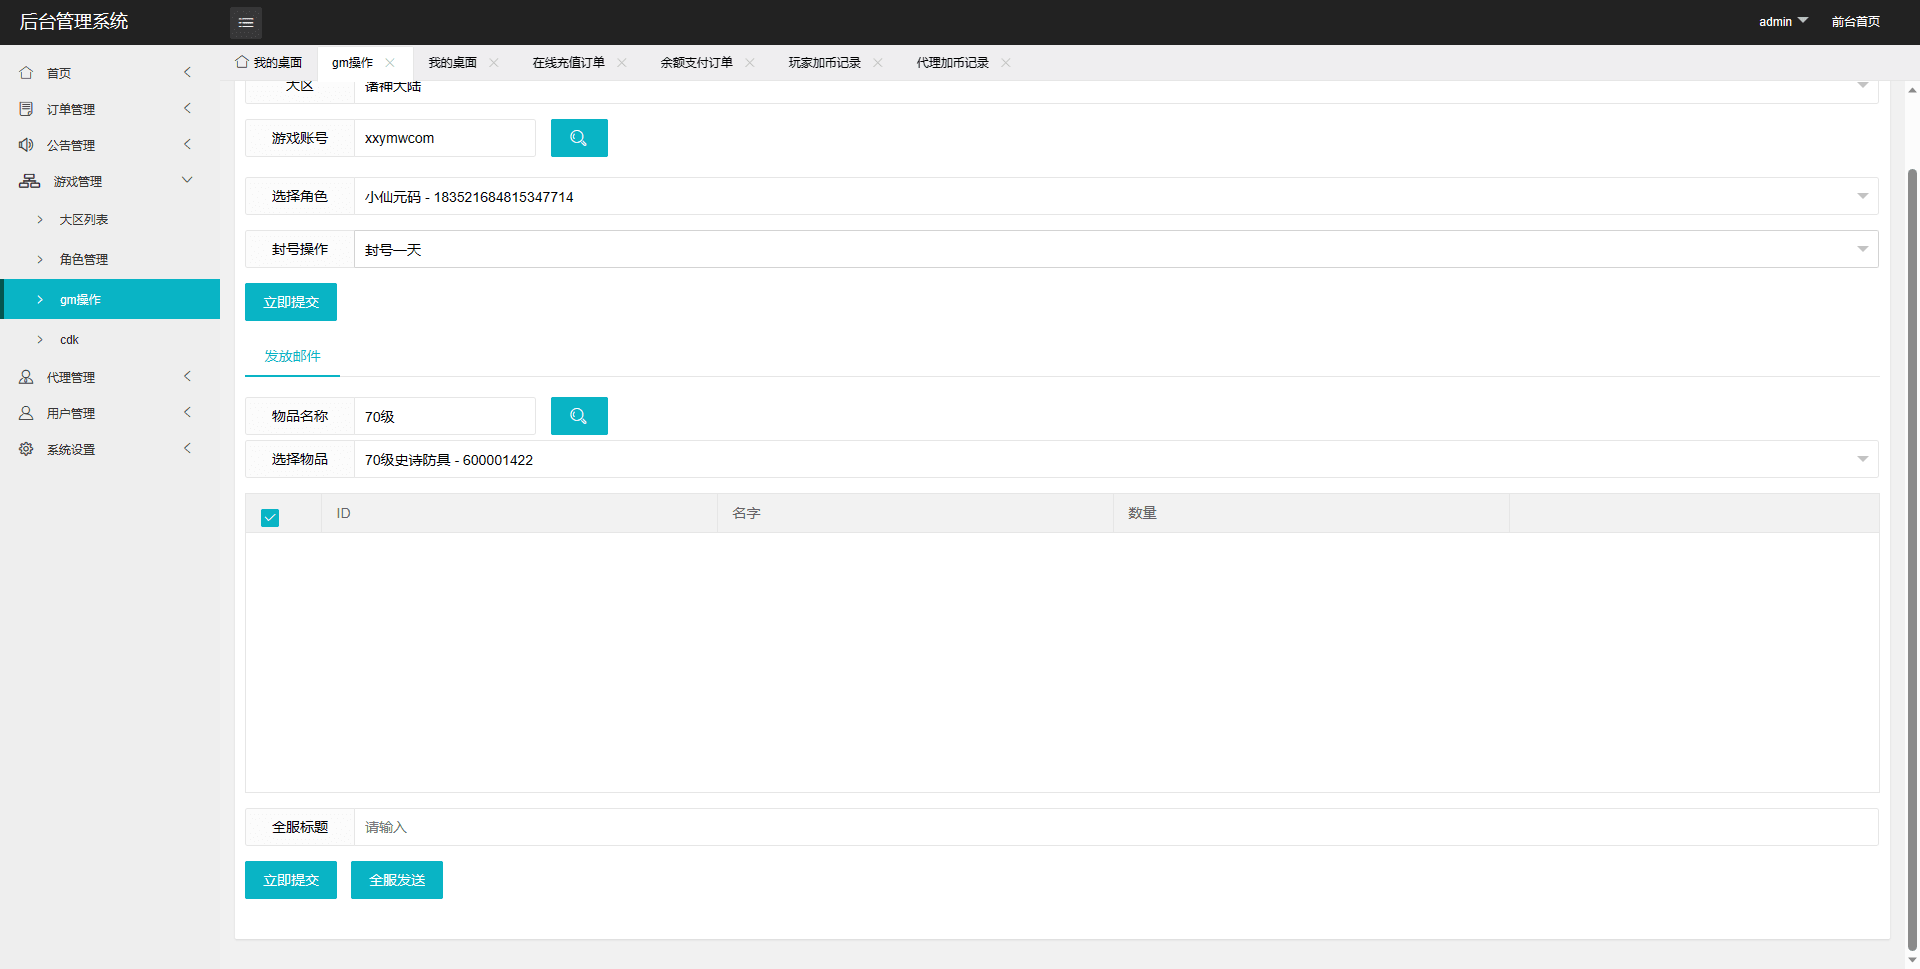1920x969 pixels.
Task: Select the 发放邮件 section tab
Action: click(x=292, y=356)
